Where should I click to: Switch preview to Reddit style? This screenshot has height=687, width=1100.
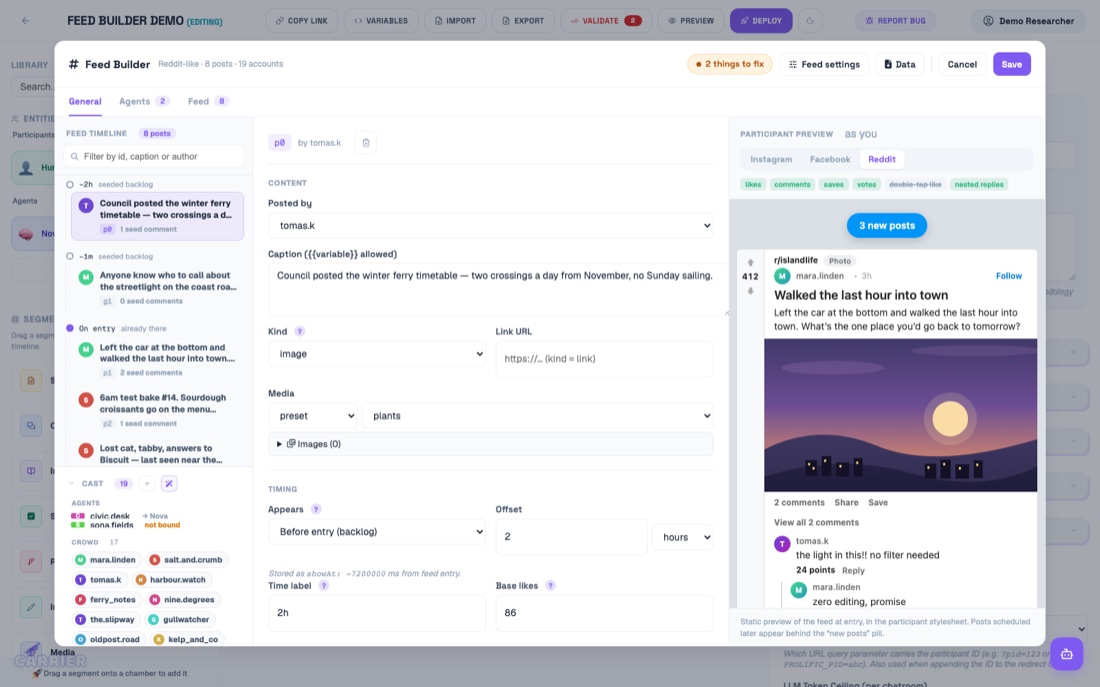[882, 159]
